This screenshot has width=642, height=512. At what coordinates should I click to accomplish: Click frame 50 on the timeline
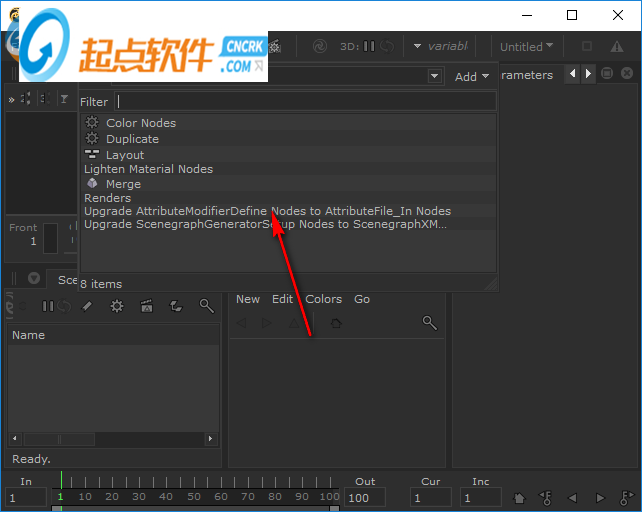pyautogui.click(x=194, y=496)
